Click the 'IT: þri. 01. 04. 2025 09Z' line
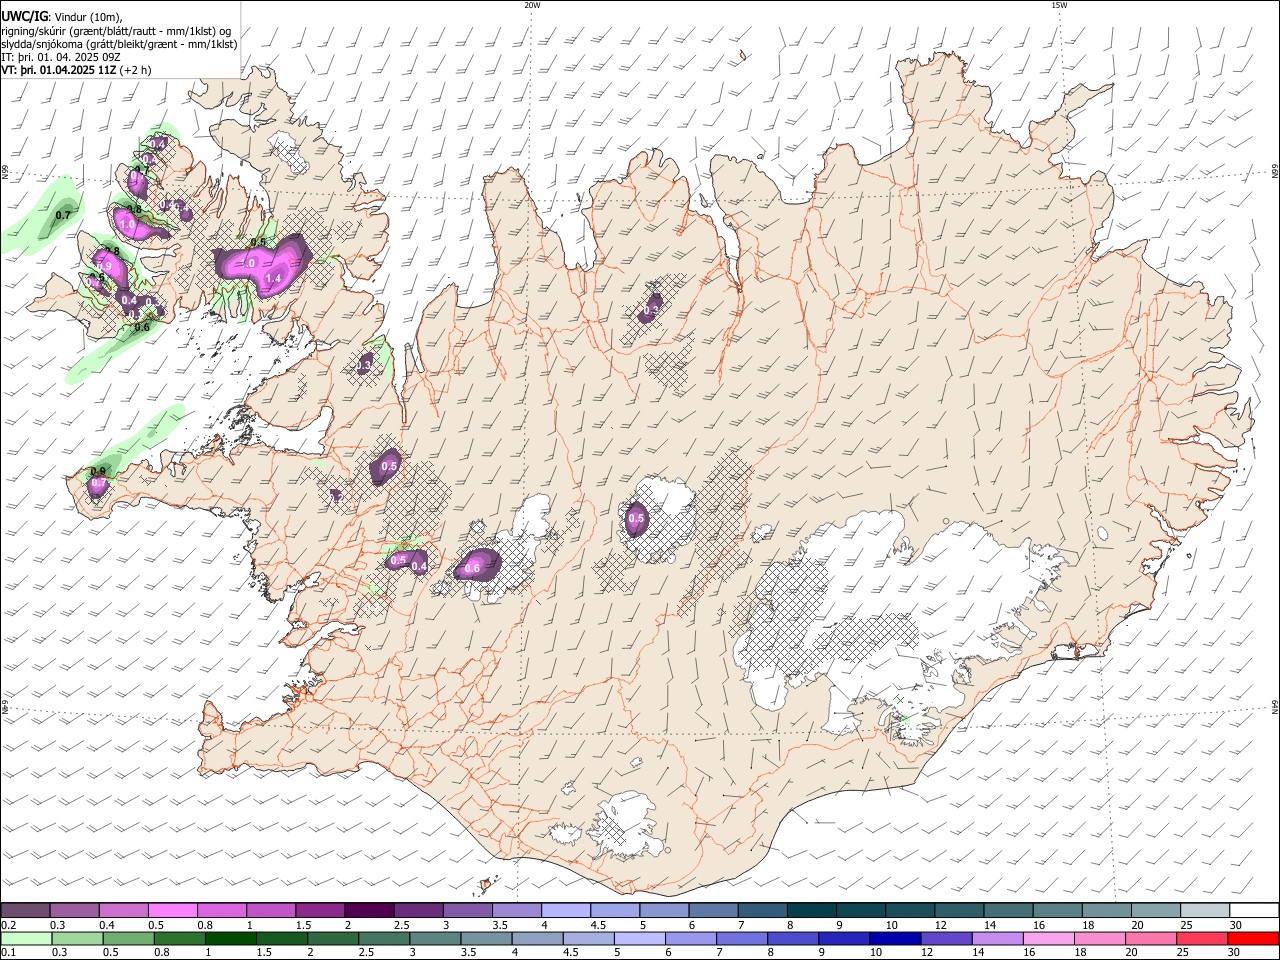This screenshot has height=960, width=1280. pos(61,57)
